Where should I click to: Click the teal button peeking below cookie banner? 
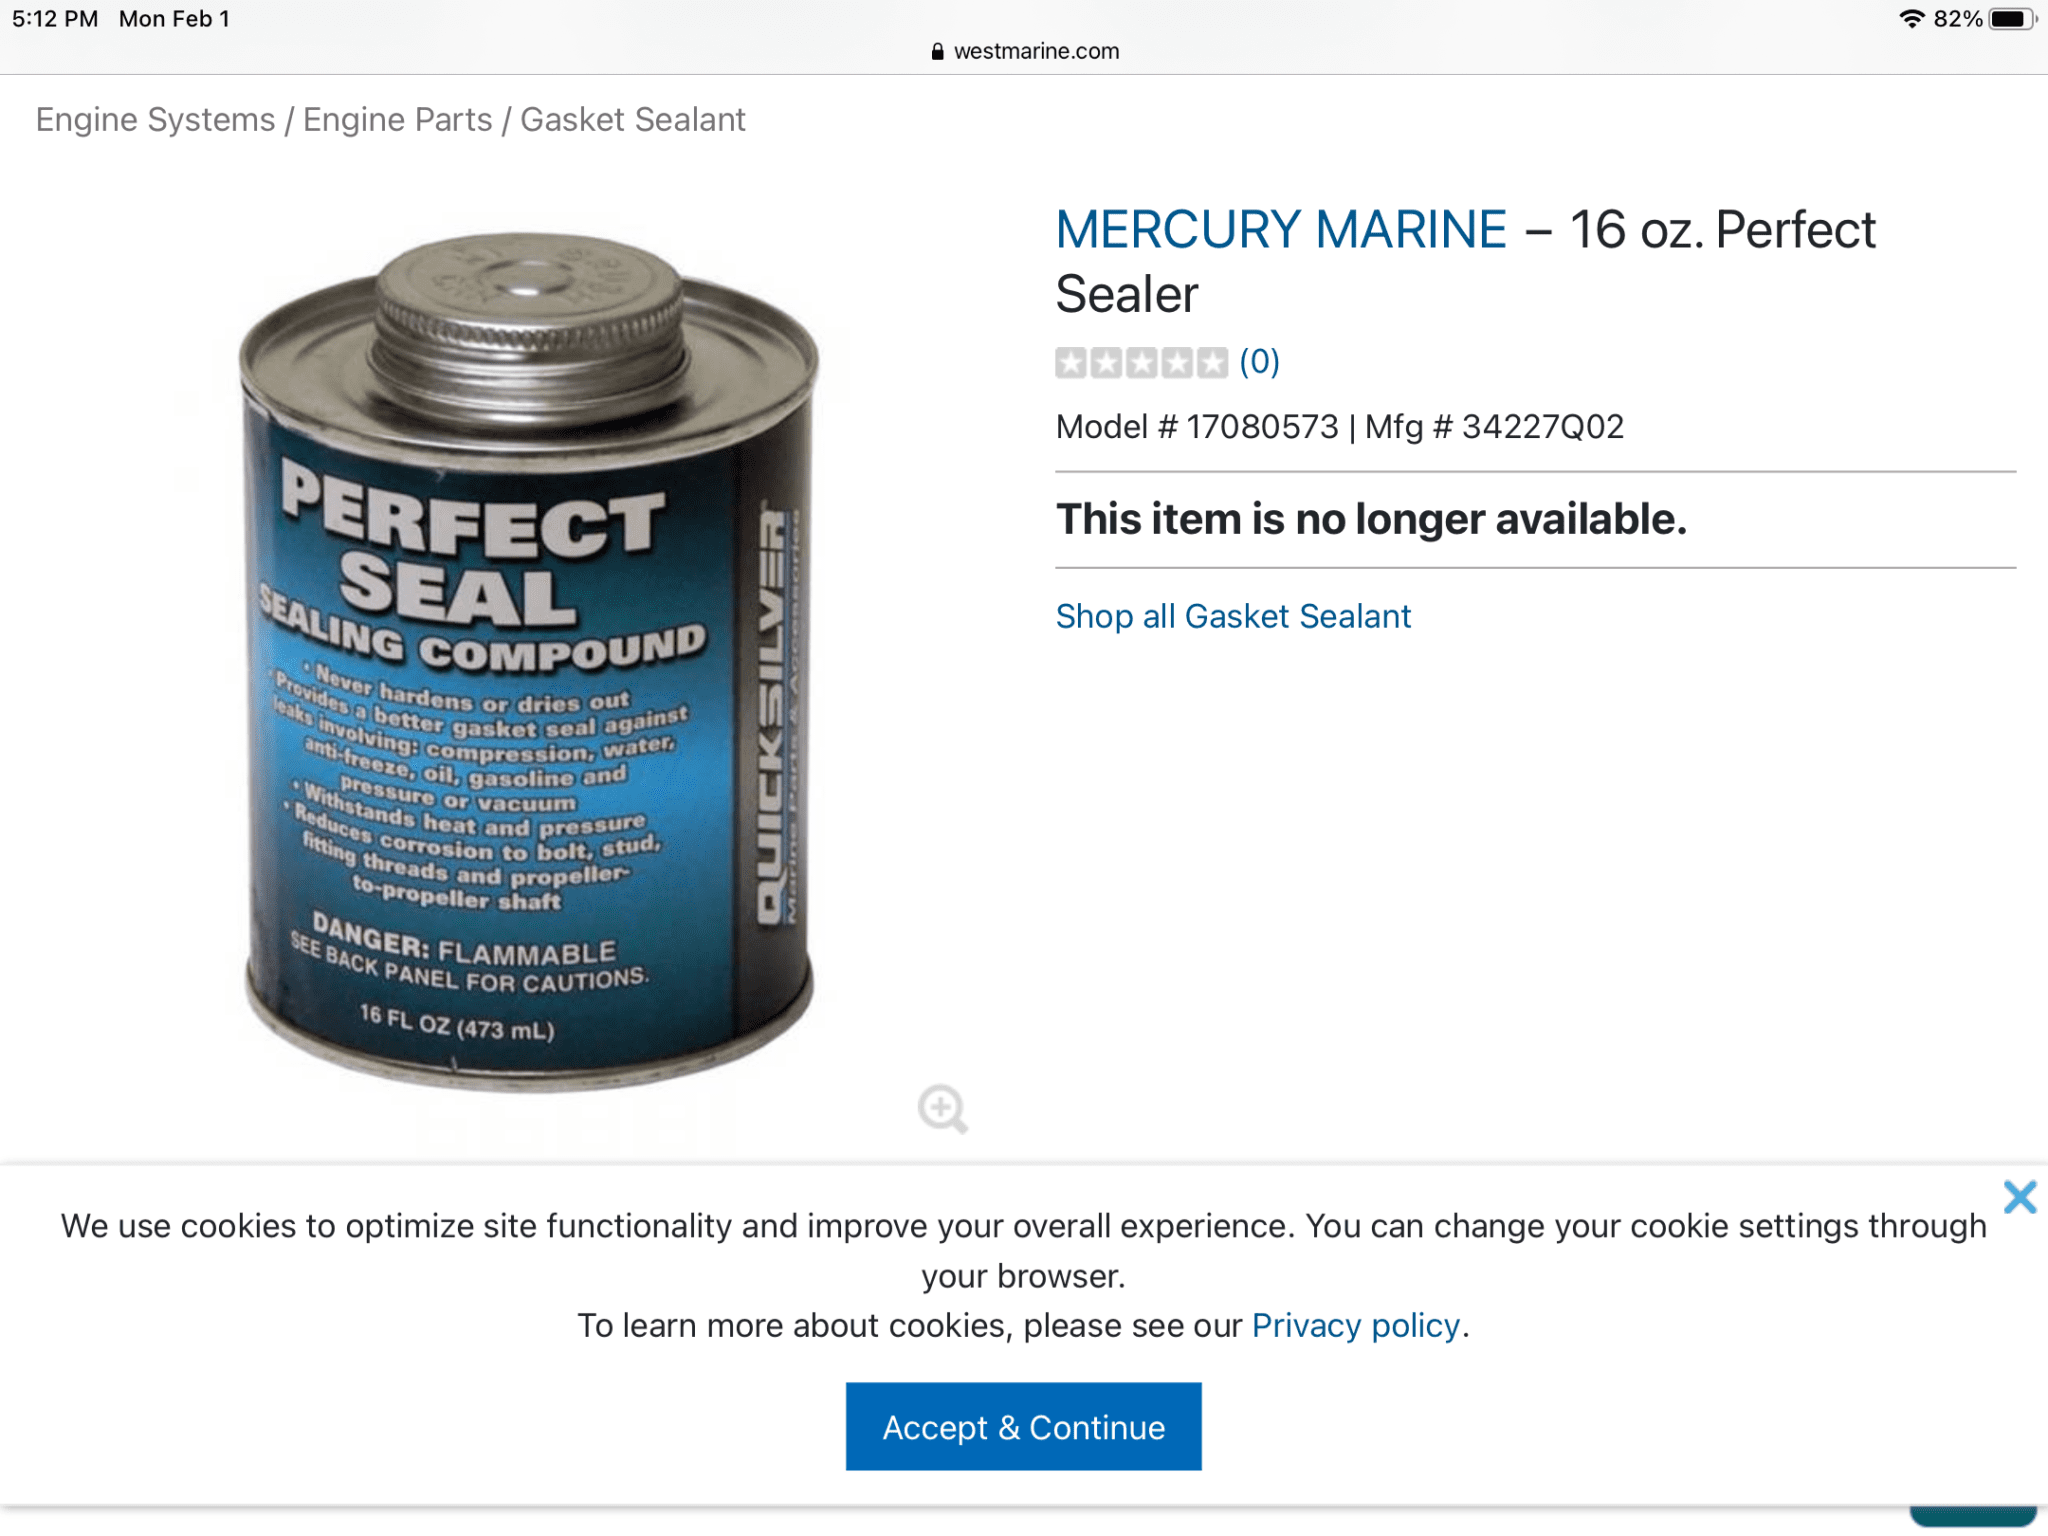pyautogui.click(x=1973, y=1516)
